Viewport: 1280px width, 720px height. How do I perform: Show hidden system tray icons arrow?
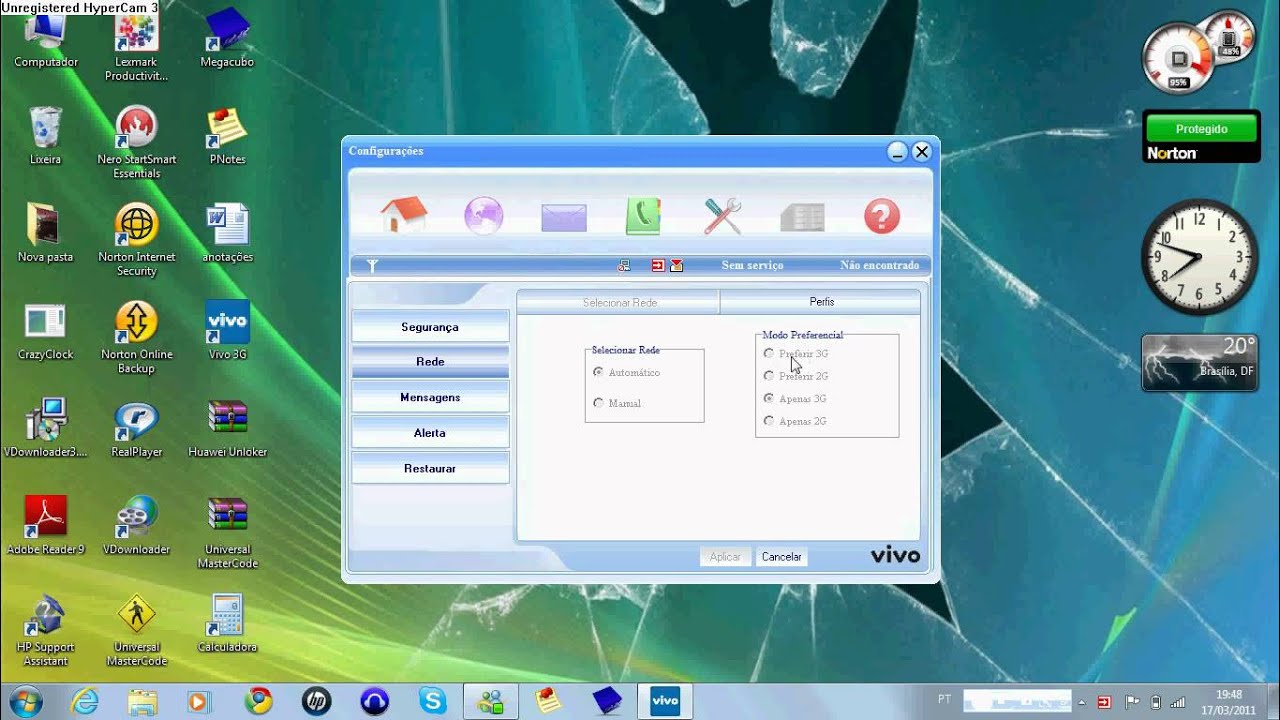point(1084,702)
